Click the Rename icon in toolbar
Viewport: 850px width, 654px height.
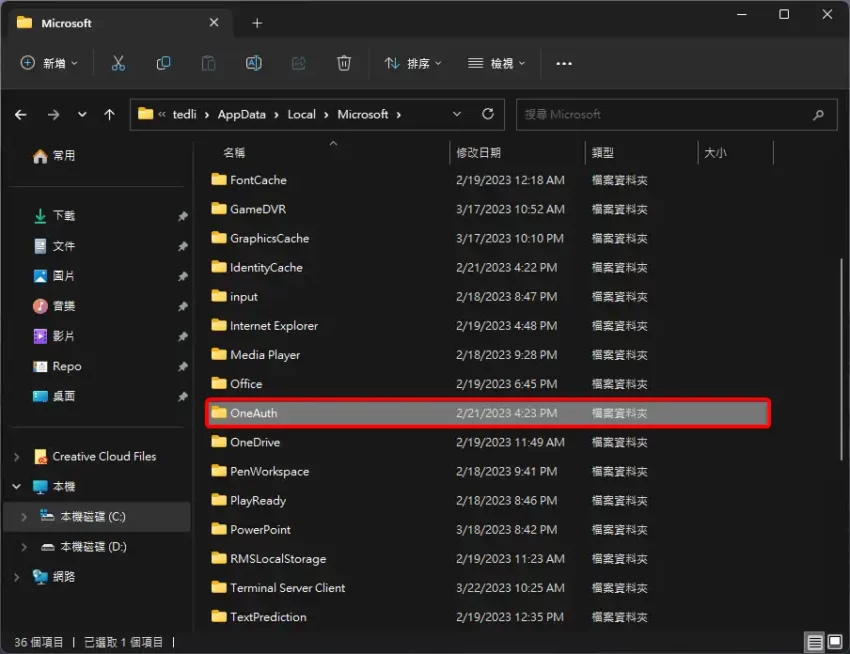pyautogui.click(x=254, y=63)
